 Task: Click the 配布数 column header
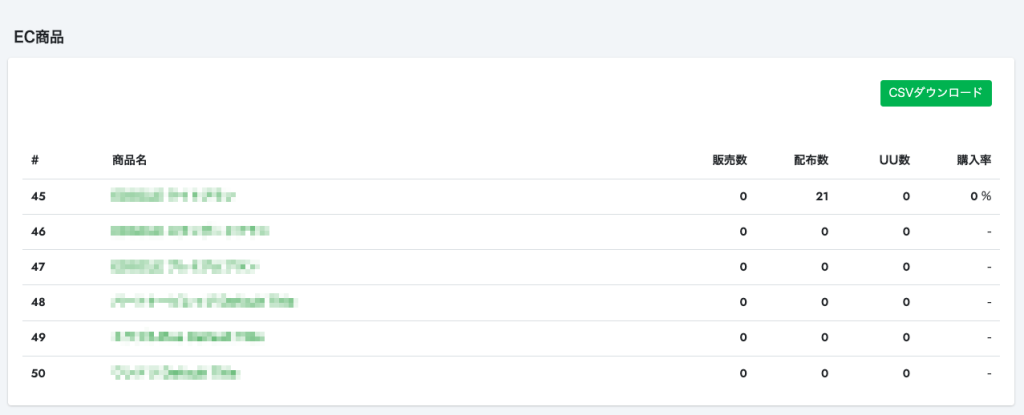pos(811,160)
